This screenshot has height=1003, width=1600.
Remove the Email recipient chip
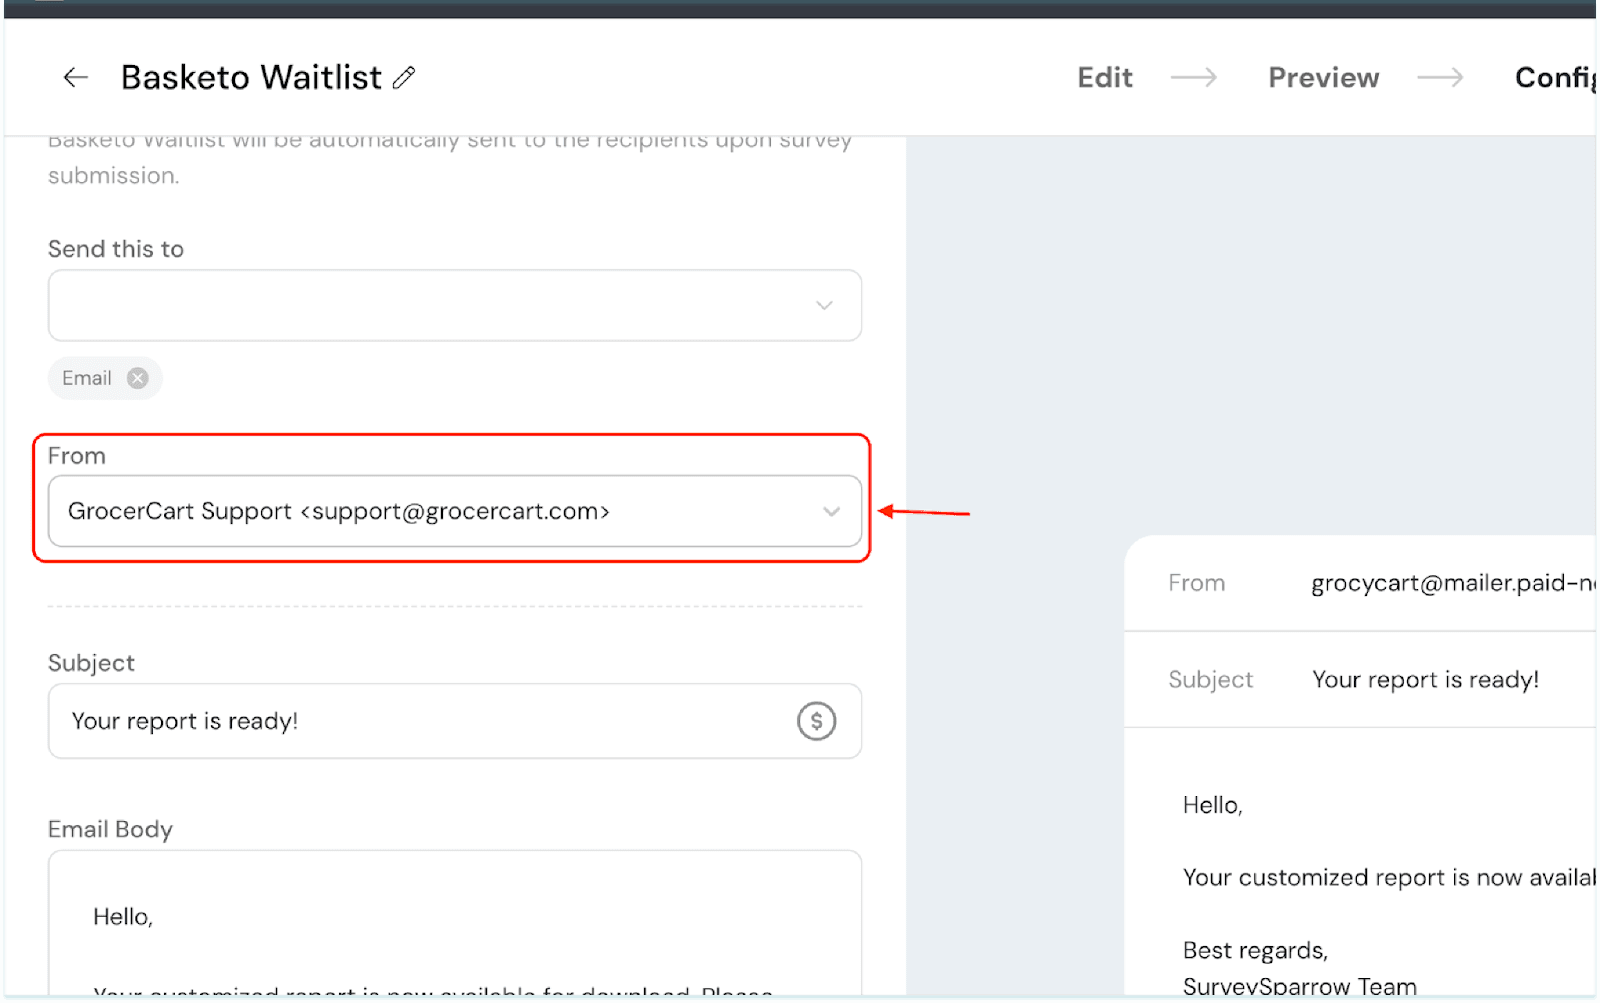click(138, 378)
